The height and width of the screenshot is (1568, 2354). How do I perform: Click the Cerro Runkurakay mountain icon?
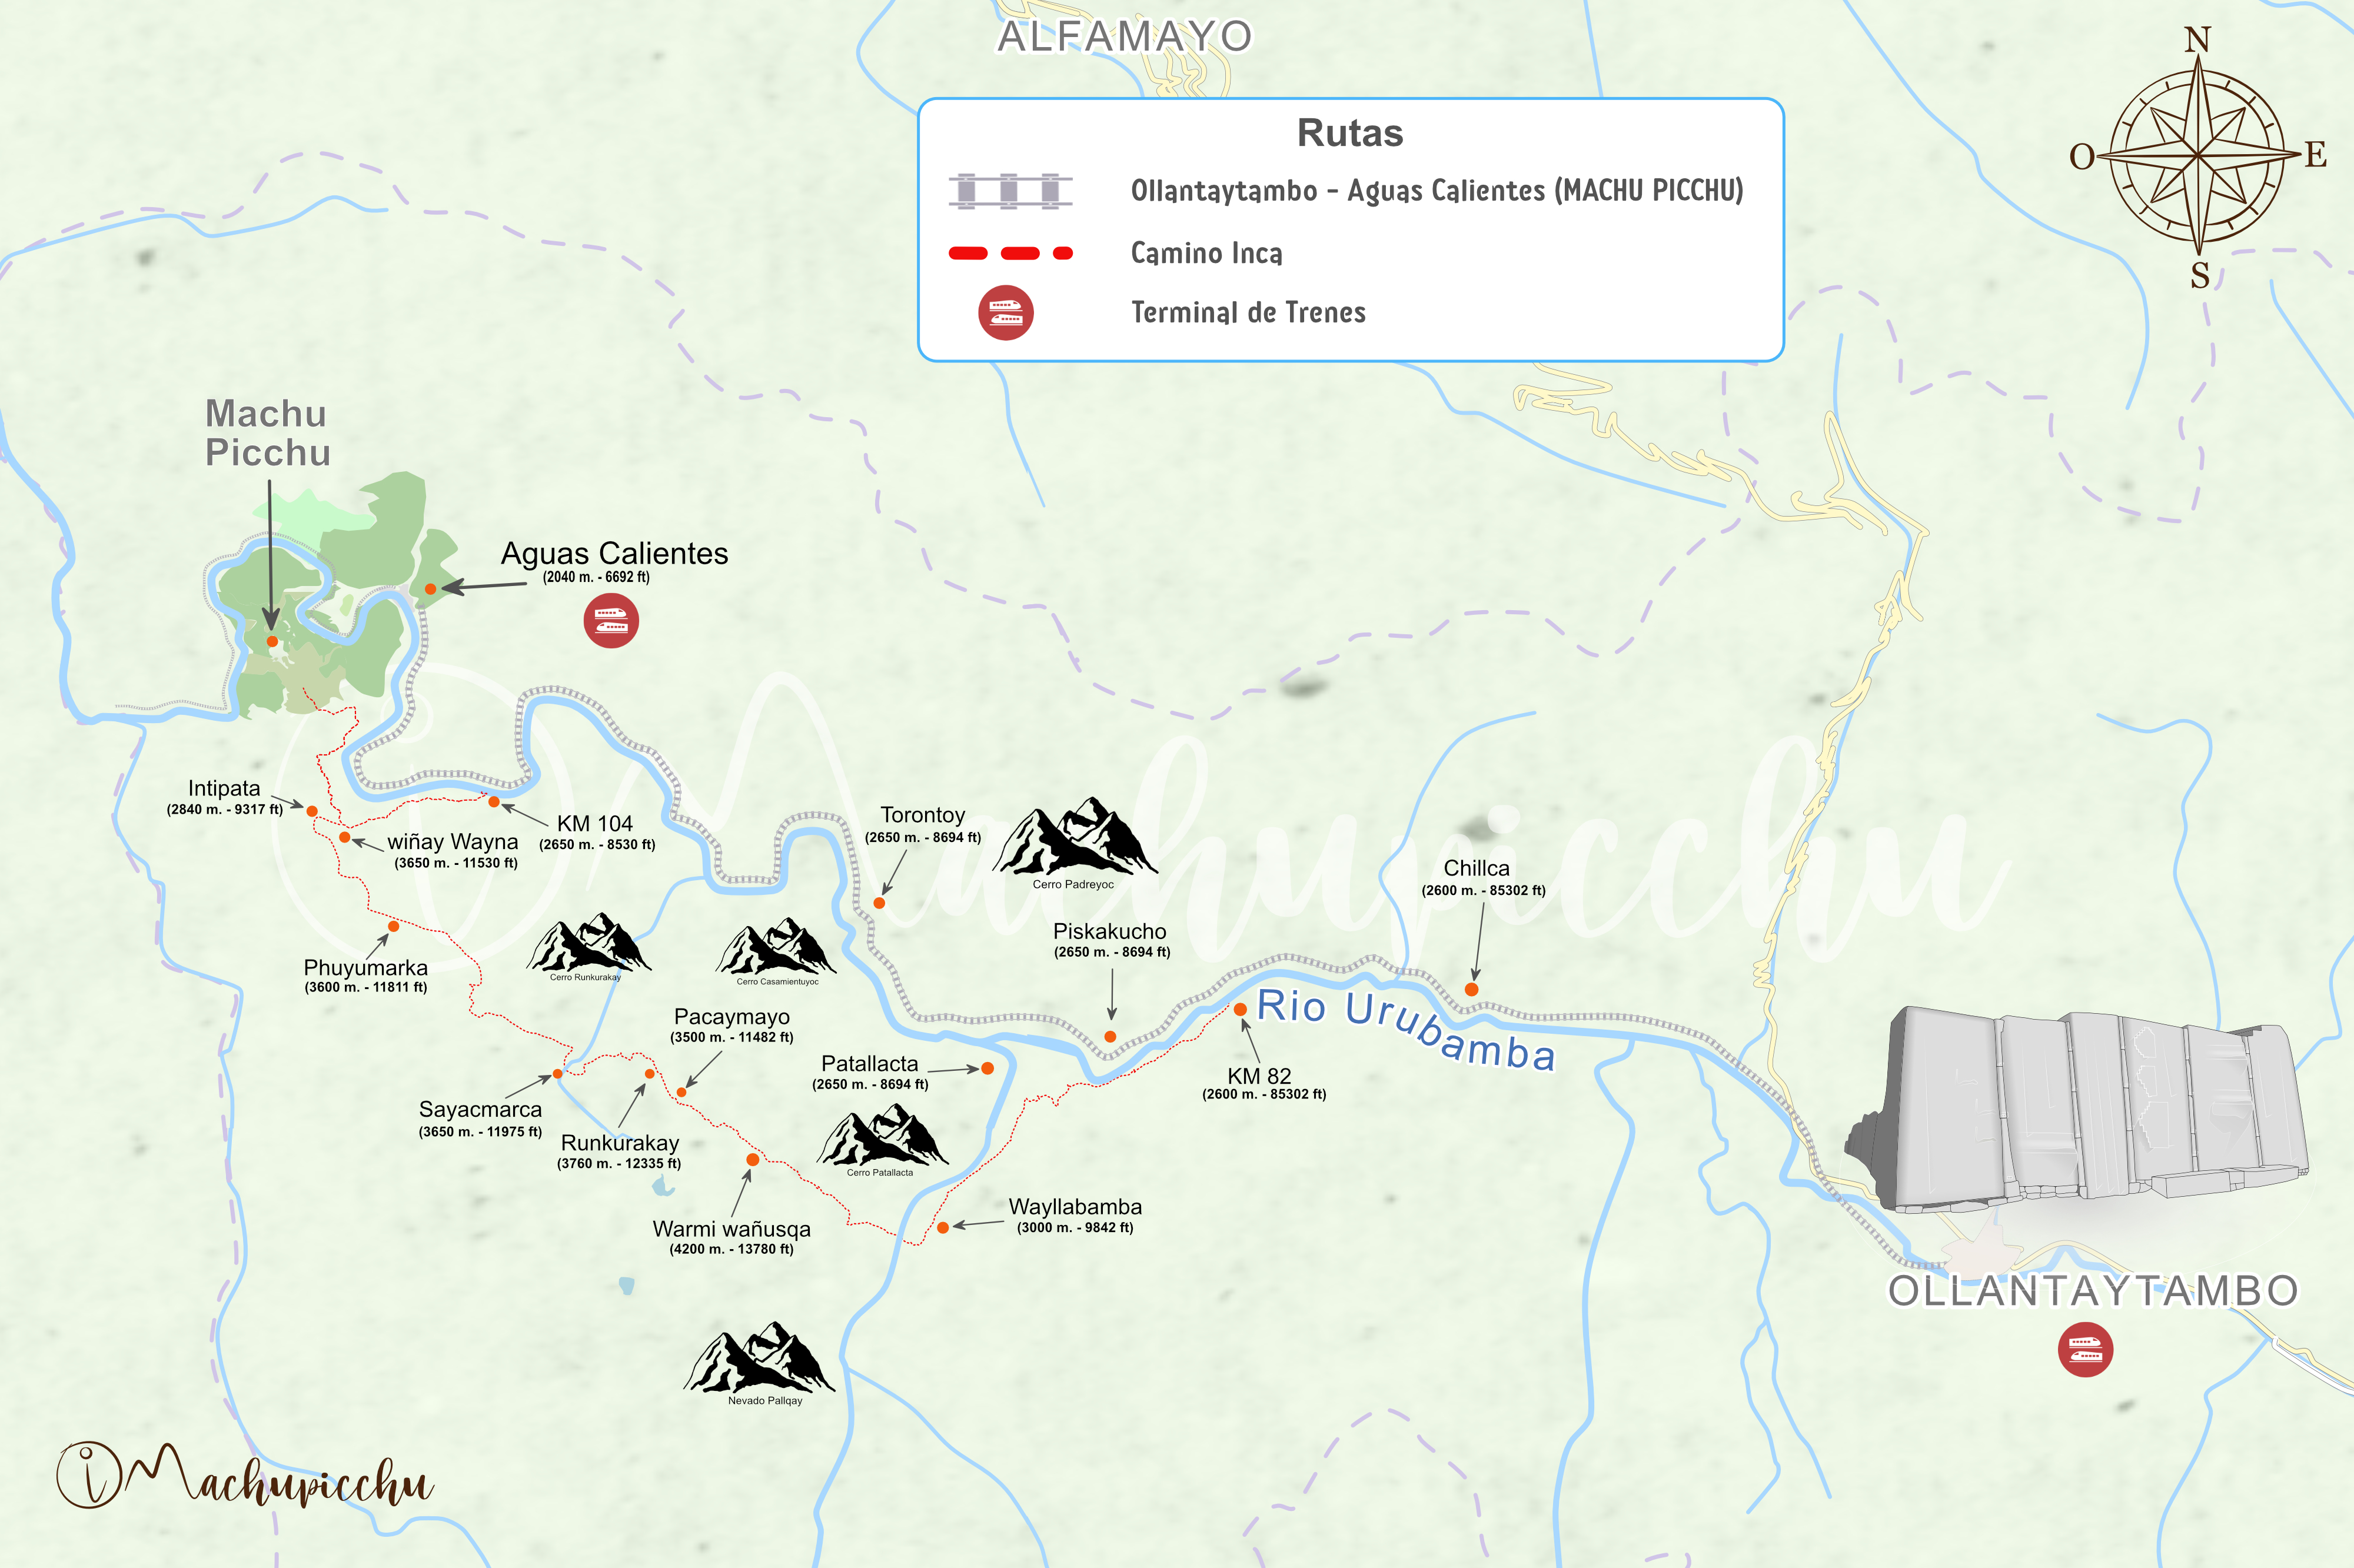(588, 942)
